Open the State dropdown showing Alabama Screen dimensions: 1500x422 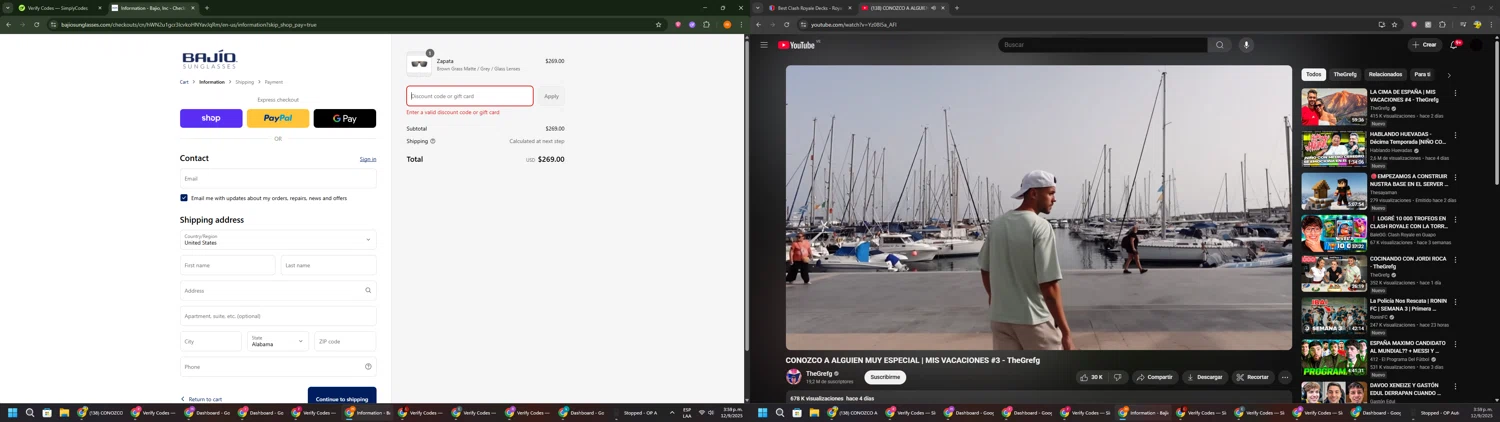[277, 341]
